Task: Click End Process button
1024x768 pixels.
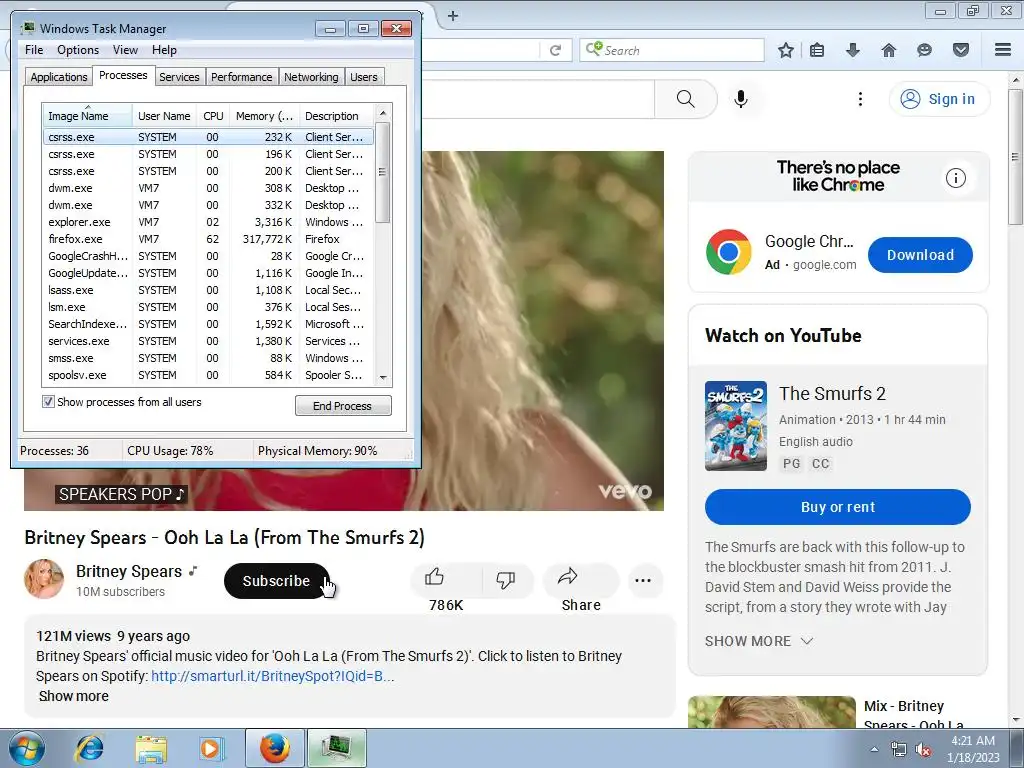Action: [x=343, y=406]
